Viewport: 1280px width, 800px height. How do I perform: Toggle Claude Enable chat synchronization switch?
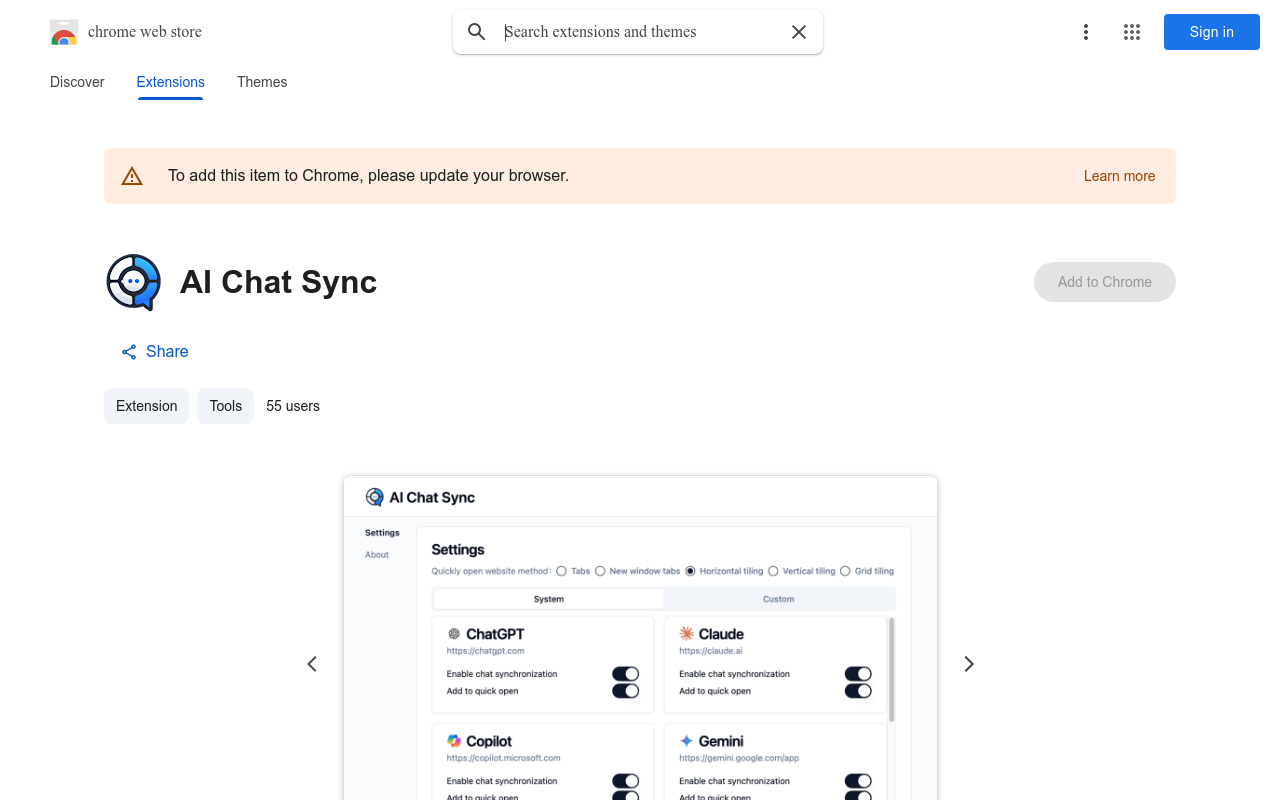(858, 674)
